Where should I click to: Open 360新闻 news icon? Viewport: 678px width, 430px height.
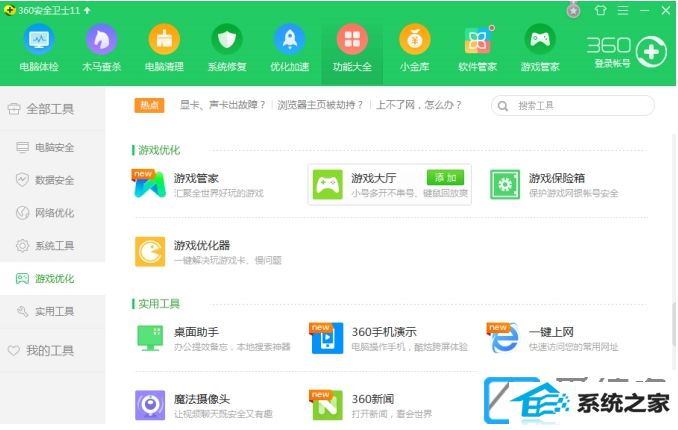(327, 405)
